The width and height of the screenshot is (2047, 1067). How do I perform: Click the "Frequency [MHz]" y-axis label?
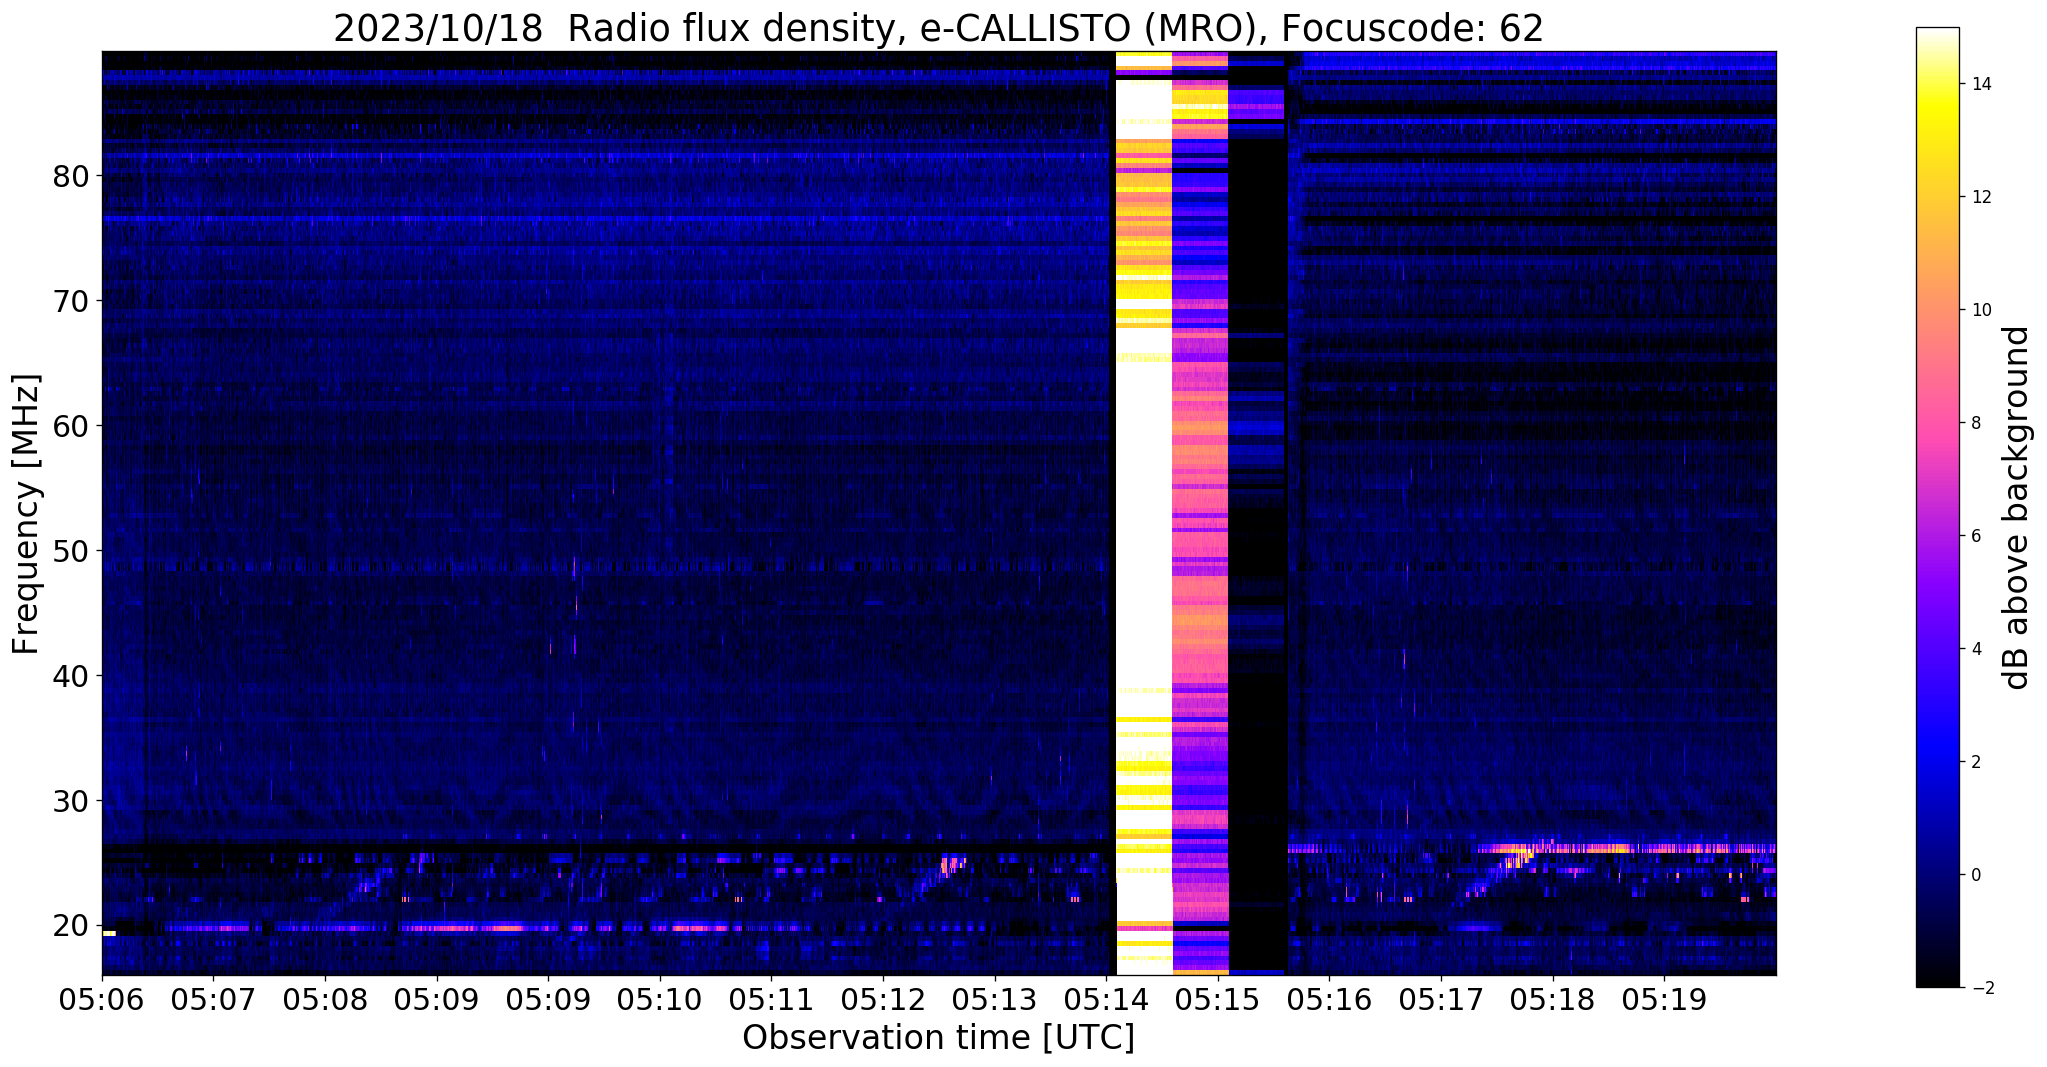[26, 513]
